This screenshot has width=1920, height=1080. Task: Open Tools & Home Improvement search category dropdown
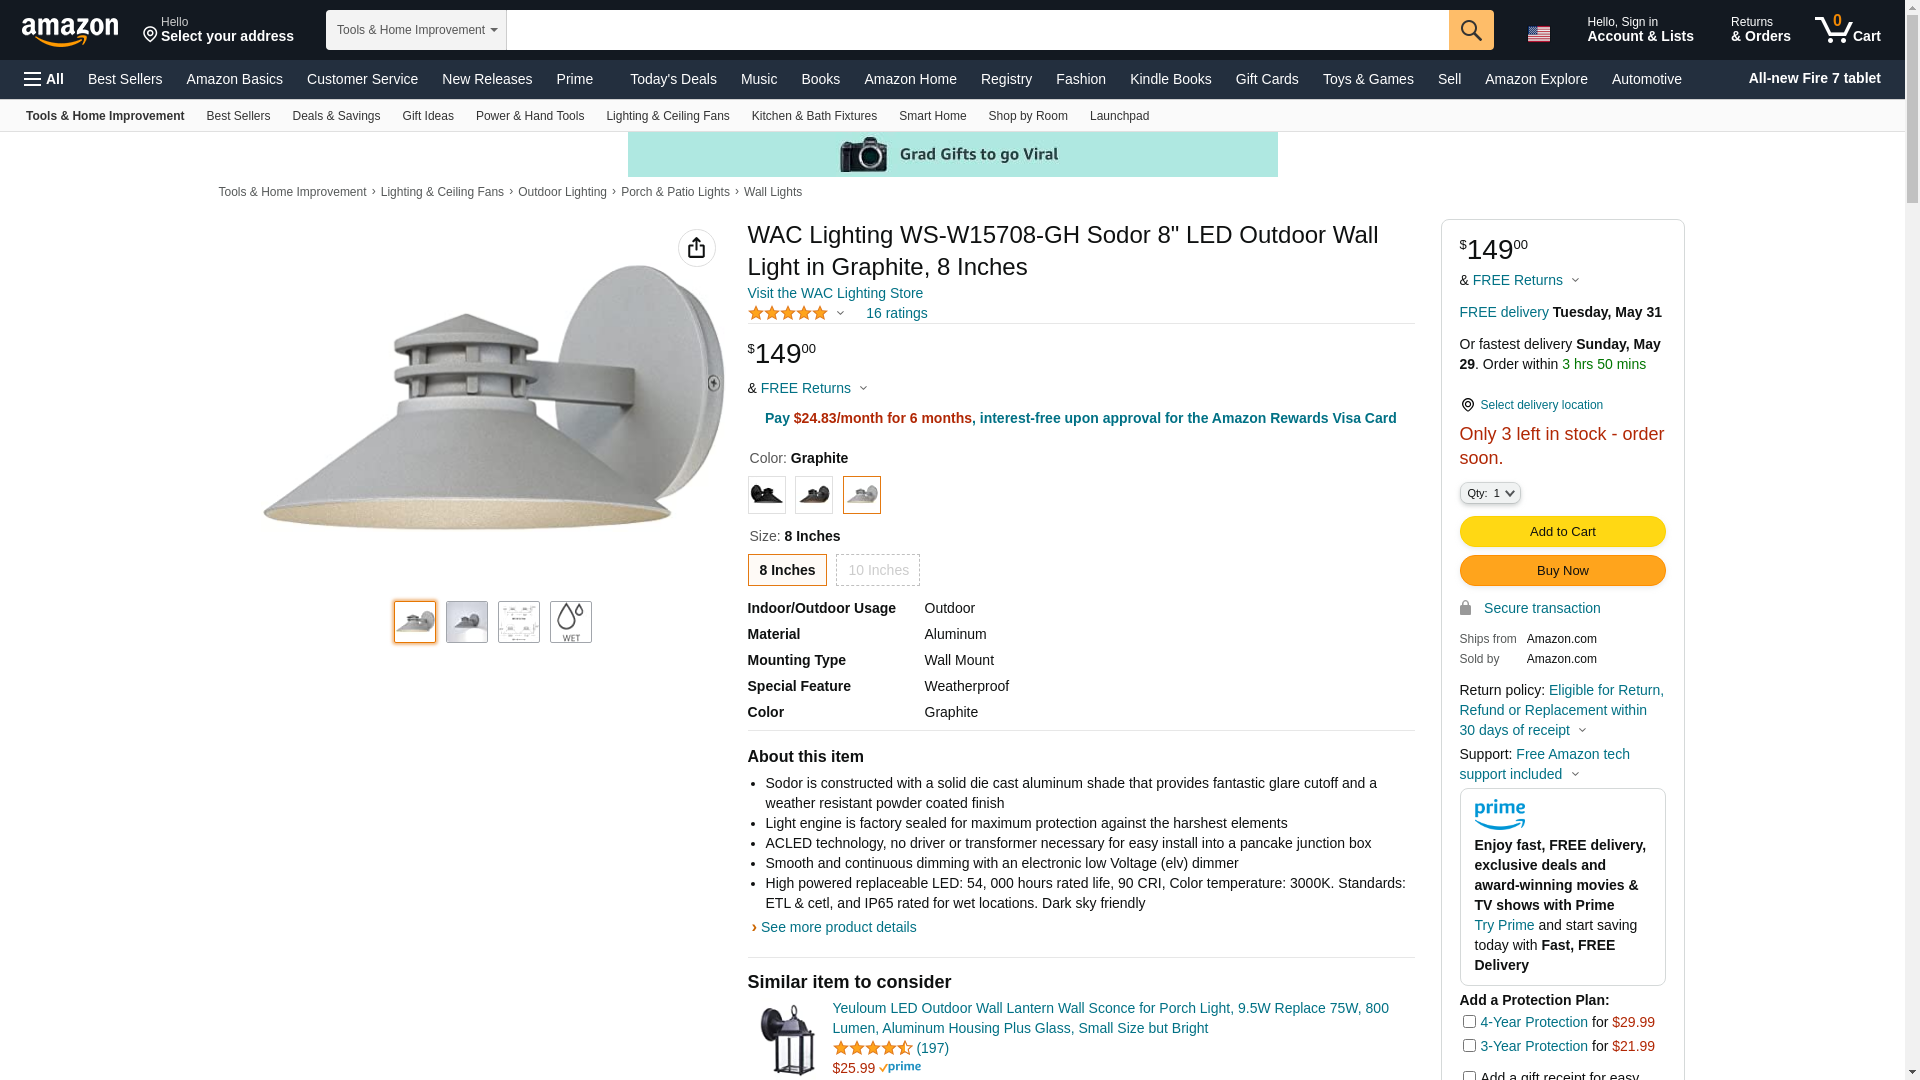(416, 30)
